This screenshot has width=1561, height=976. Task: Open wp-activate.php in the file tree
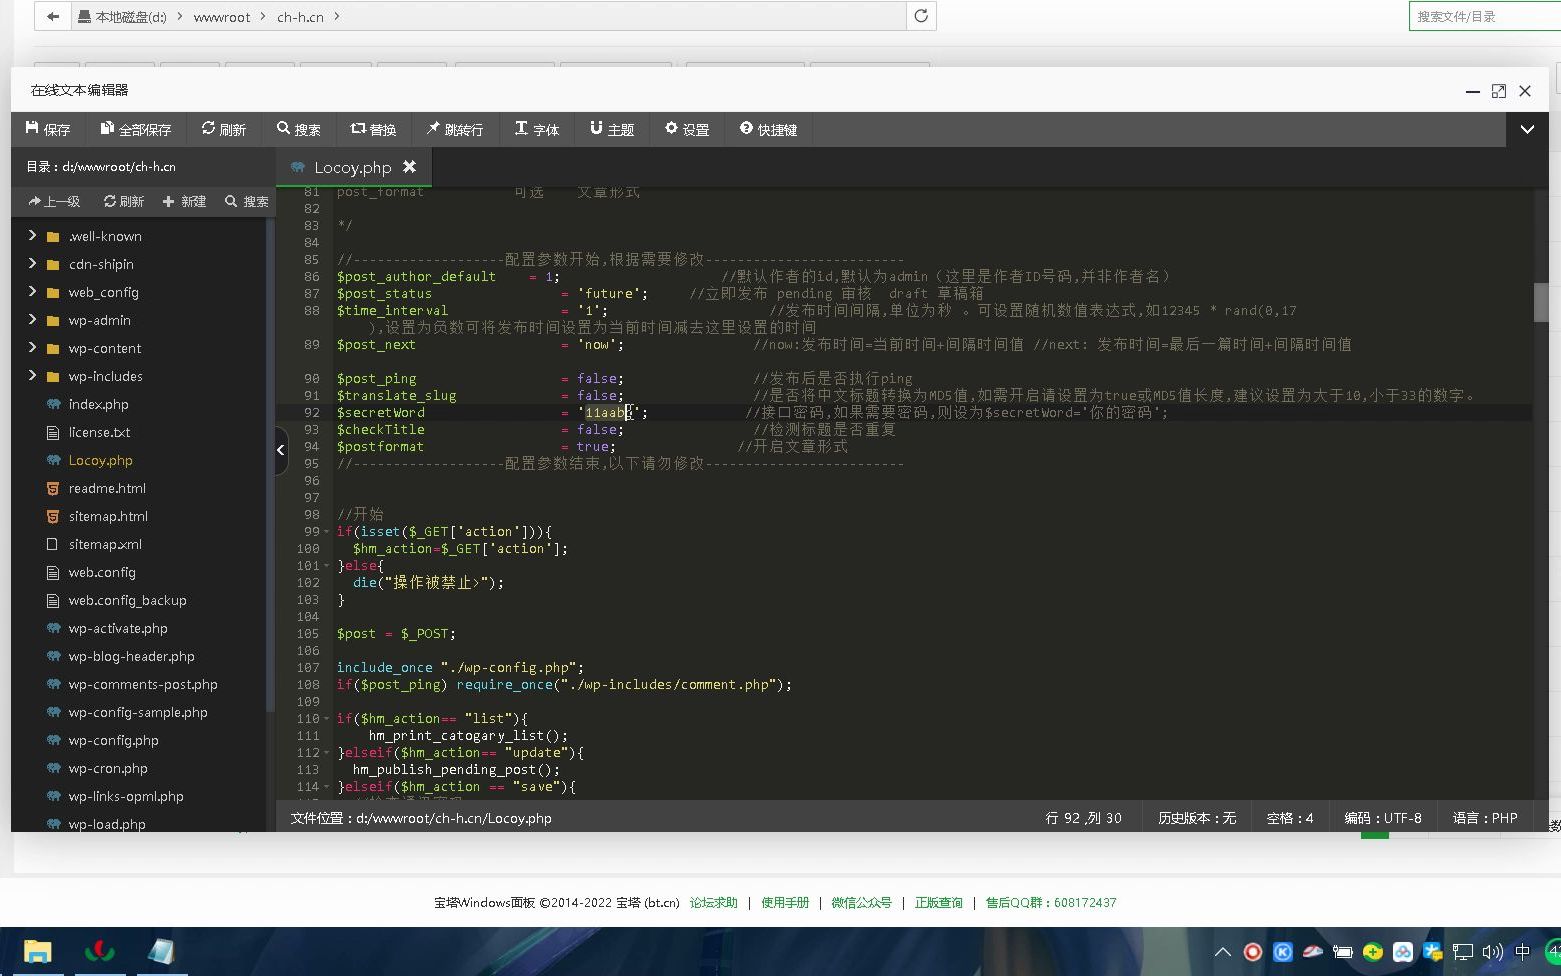click(118, 628)
